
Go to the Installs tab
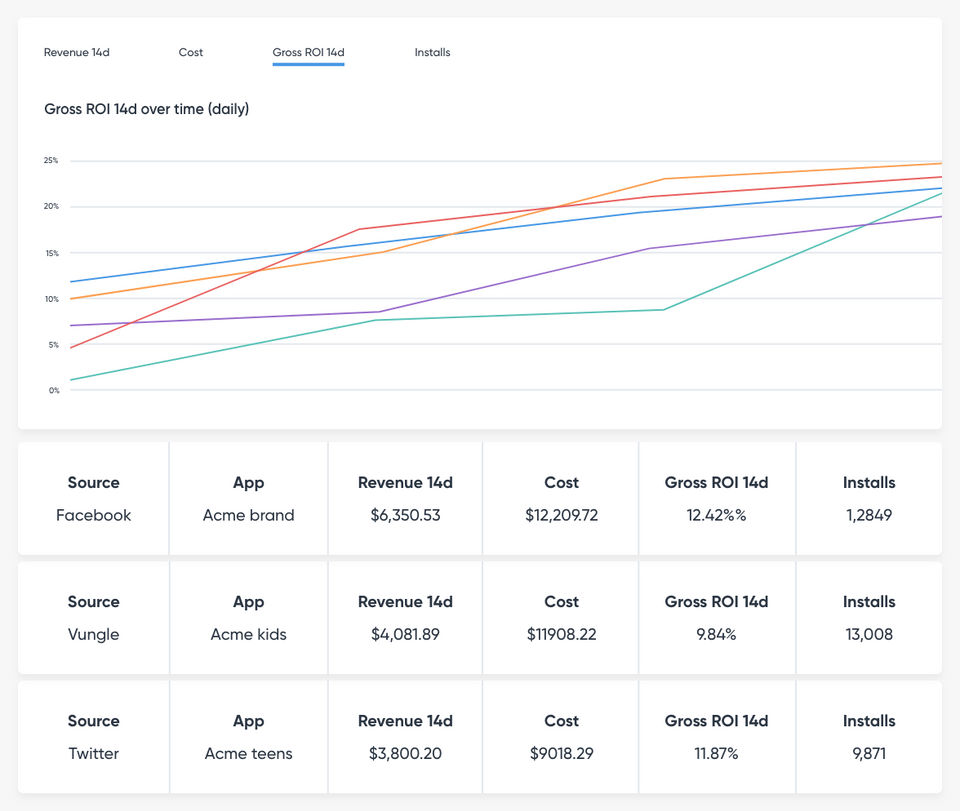tap(432, 52)
